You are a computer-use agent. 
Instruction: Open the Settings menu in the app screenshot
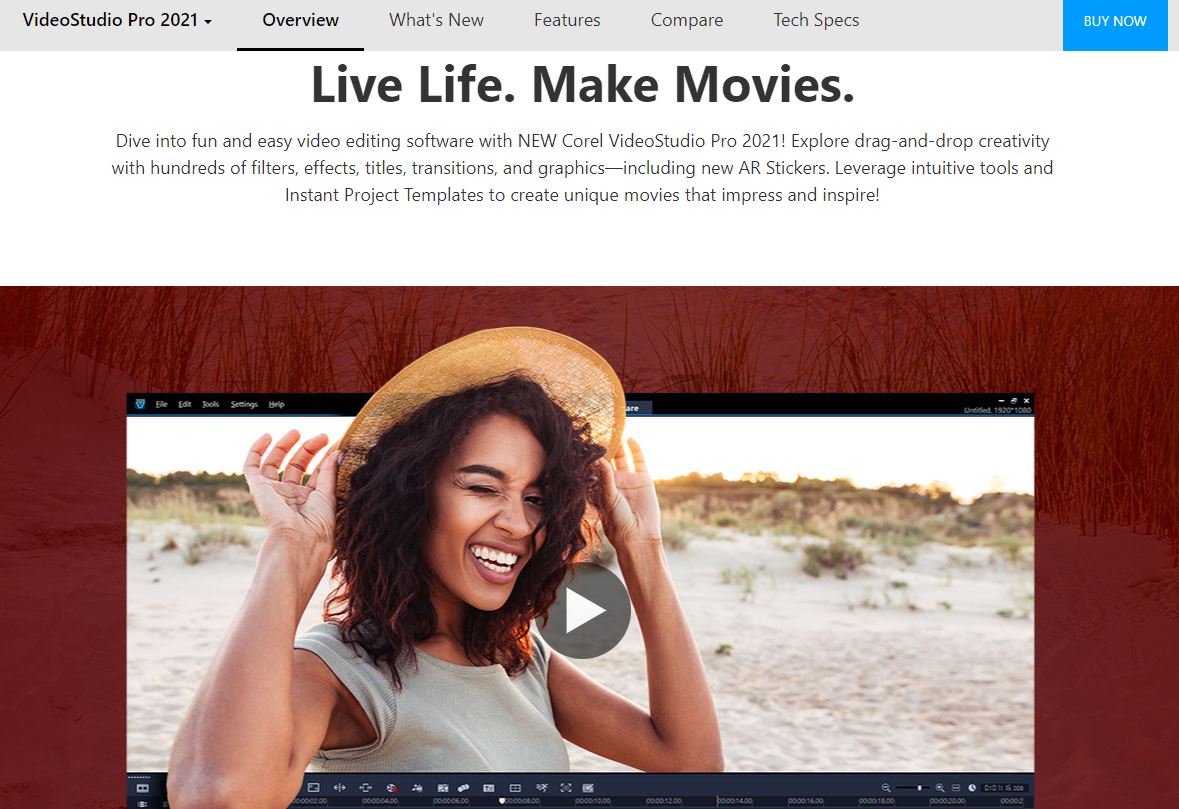(244, 404)
